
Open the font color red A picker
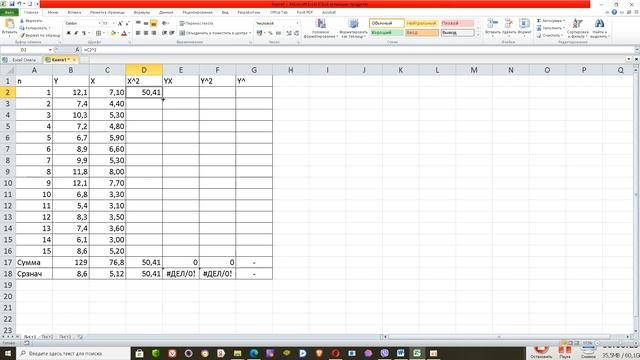coord(124,33)
